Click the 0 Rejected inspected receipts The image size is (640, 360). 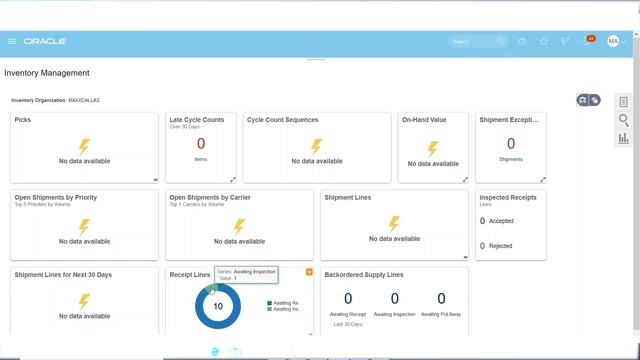[x=482, y=246]
